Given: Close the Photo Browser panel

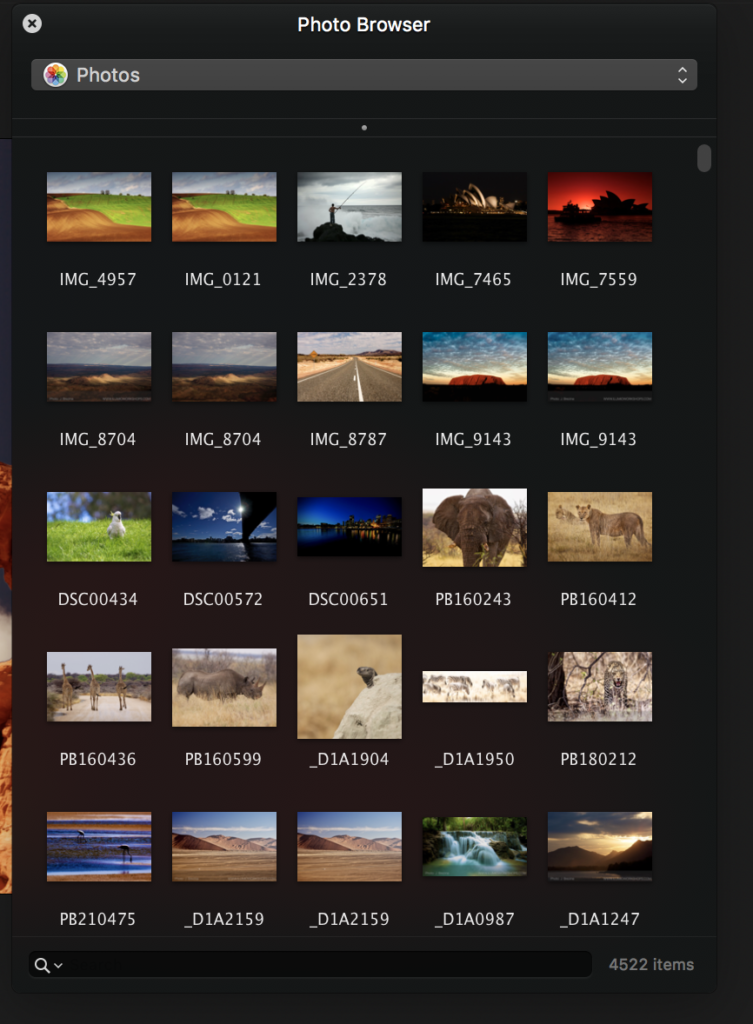Looking at the screenshot, I should [32, 24].
